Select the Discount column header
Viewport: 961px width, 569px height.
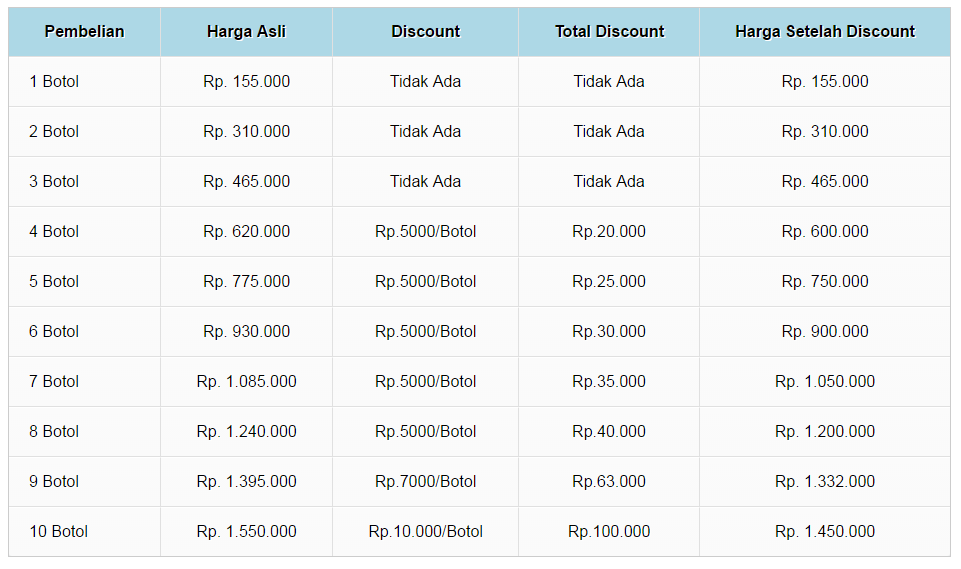(425, 31)
